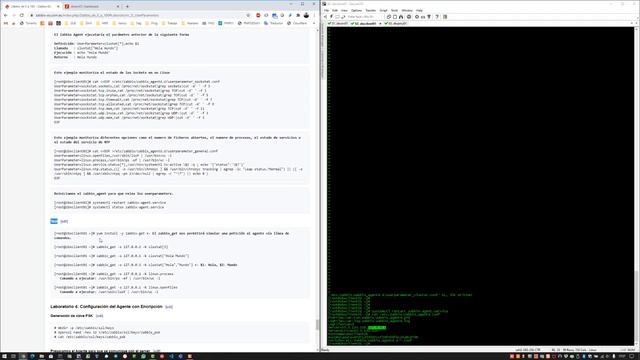Open Help menu in SecureCRT
Viewport: 640px width, 360px height.
coord(419,10)
